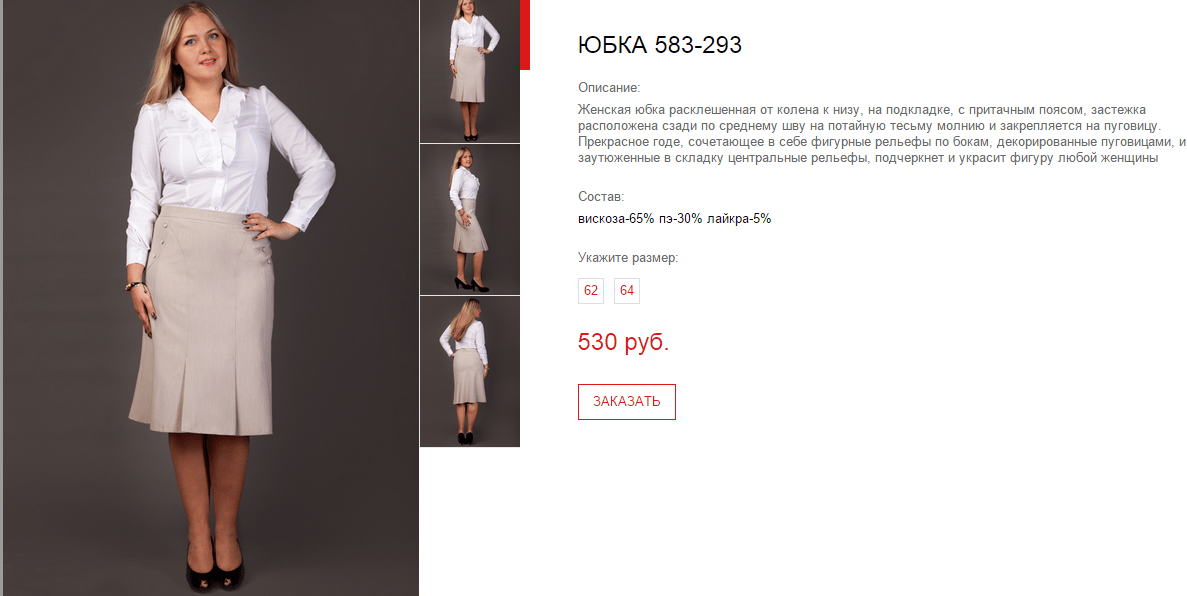Open the front-view thumbnail at top
The width and height of the screenshot is (1187, 596).
tap(470, 71)
